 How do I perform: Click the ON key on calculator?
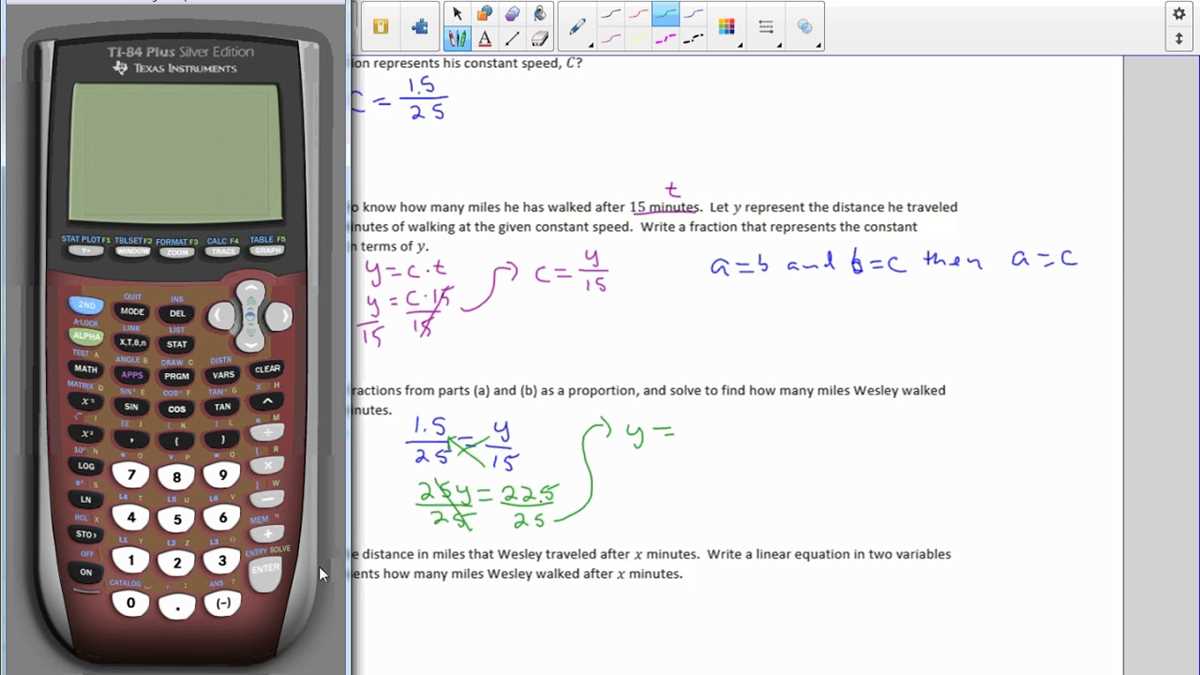pos(86,572)
